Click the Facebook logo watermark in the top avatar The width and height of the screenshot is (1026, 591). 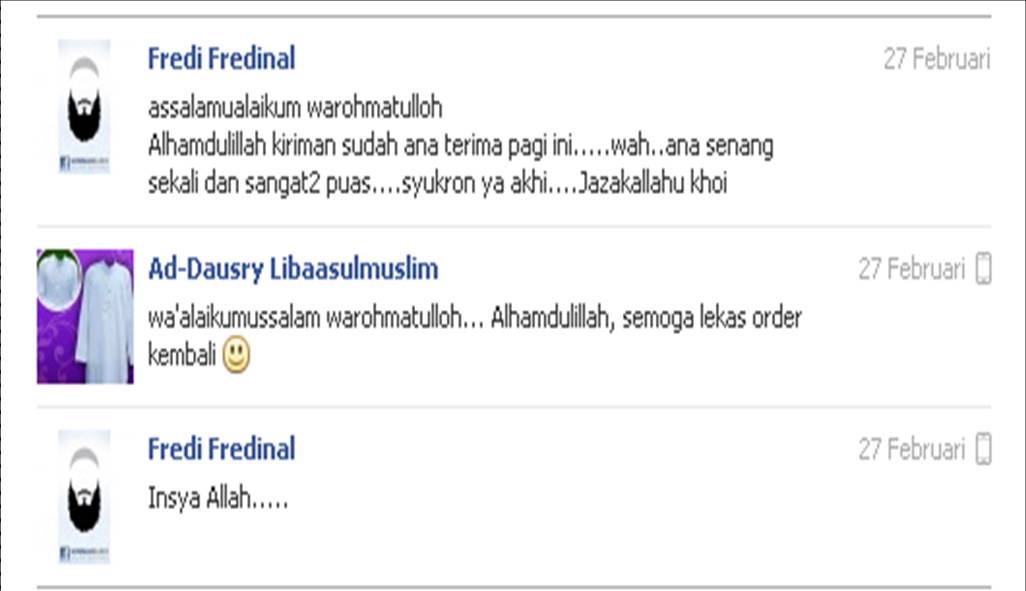click(64, 164)
